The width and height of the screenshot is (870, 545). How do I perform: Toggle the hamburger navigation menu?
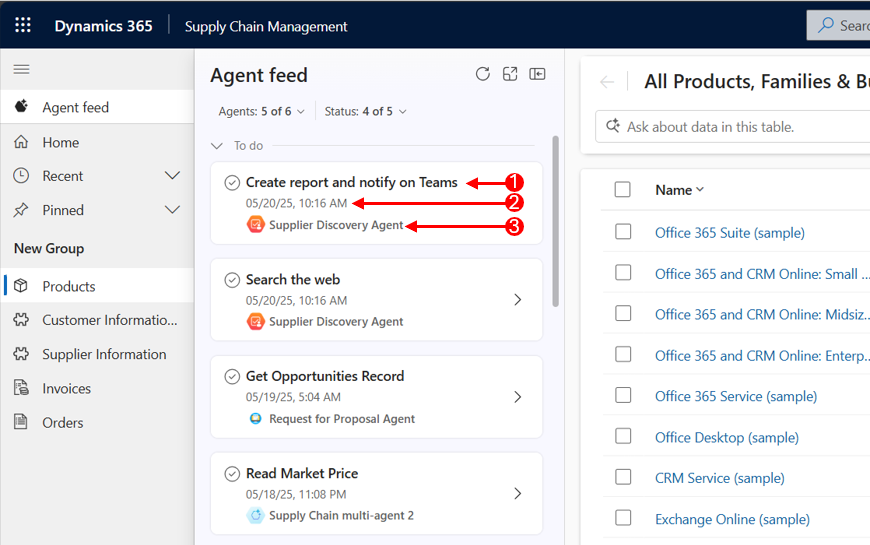[x=22, y=69]
